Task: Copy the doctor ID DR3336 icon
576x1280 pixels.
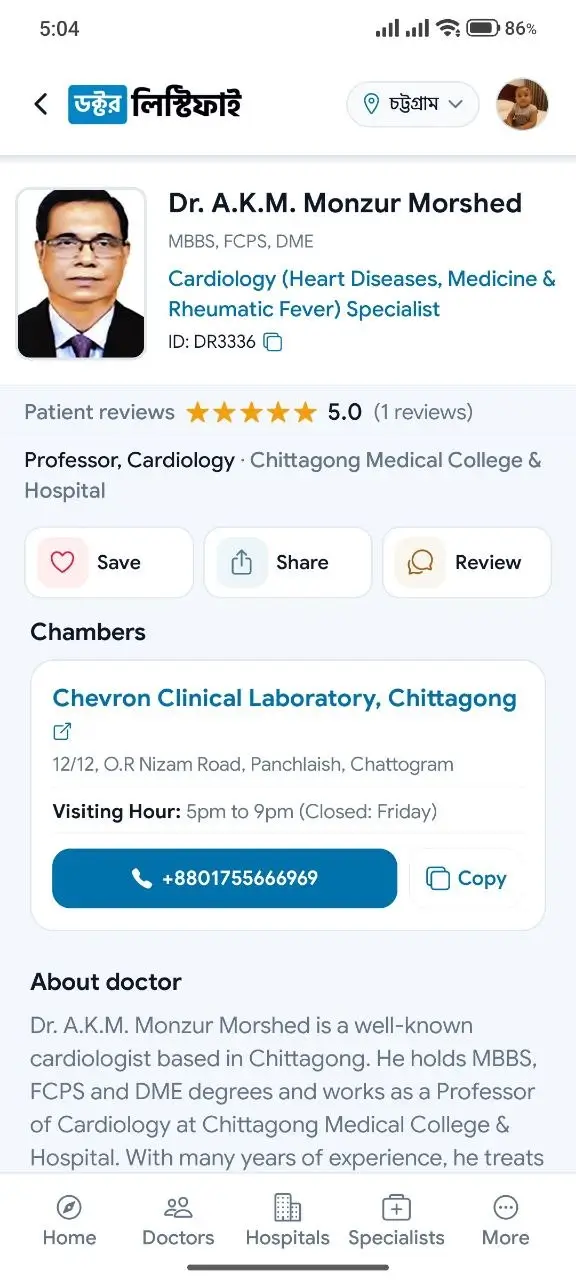Action: pyautogui.click(x=273, y=342)
